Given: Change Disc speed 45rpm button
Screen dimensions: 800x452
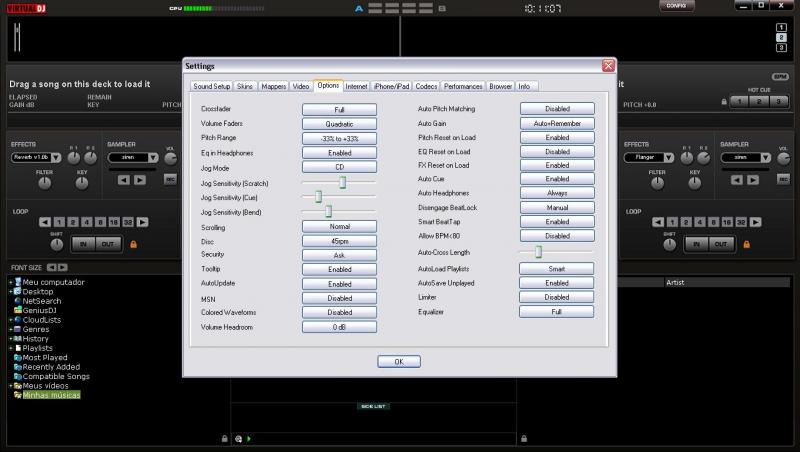Looking at the screenshot, I should (339, 241).
